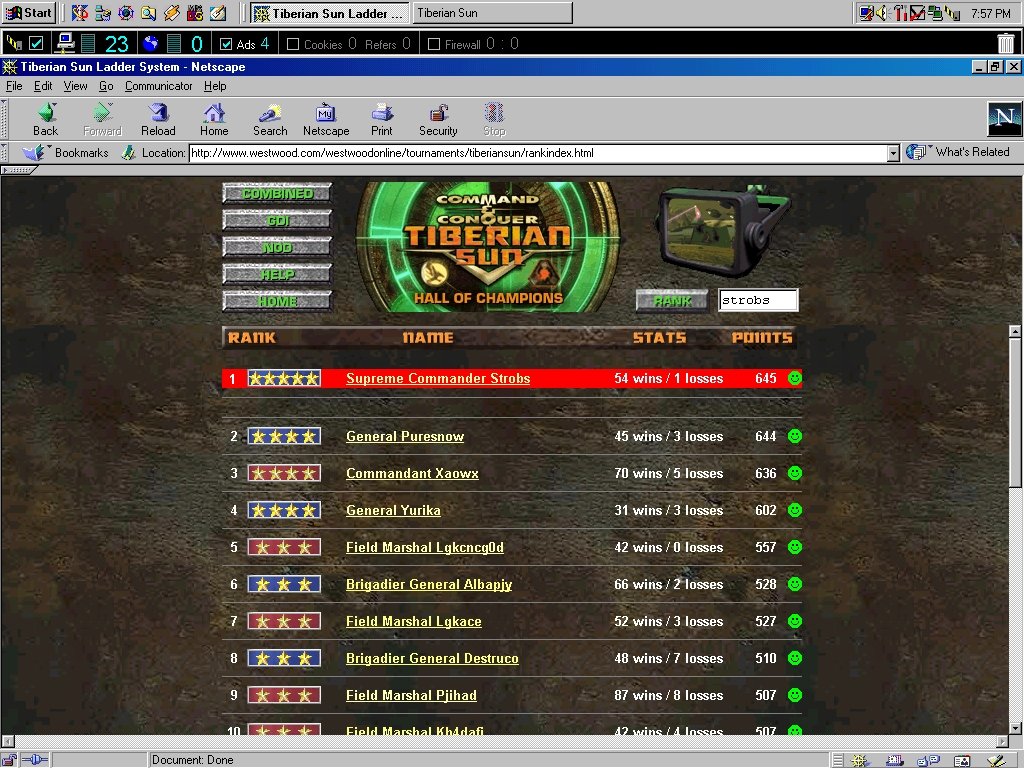Open Address Book from component bar

(x=961, y=760)
